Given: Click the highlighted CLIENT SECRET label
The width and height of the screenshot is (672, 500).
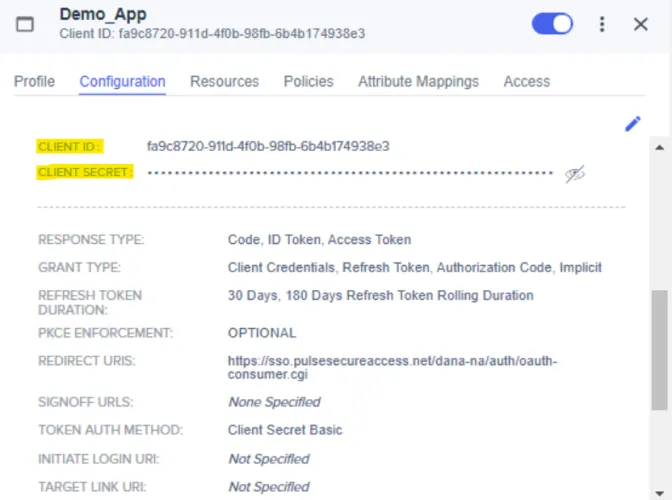Looking at the screenshot, I should click(84, 172).
